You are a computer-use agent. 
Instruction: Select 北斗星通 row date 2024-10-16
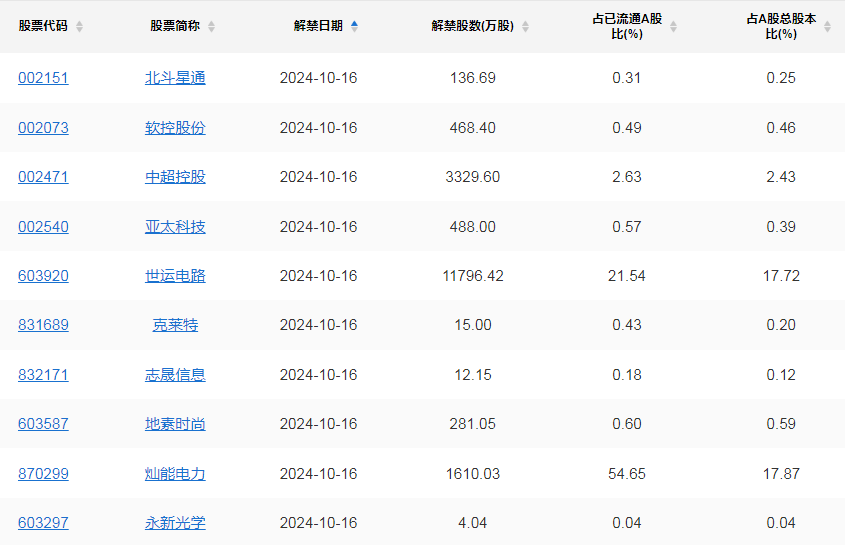[x=318, y=78]
